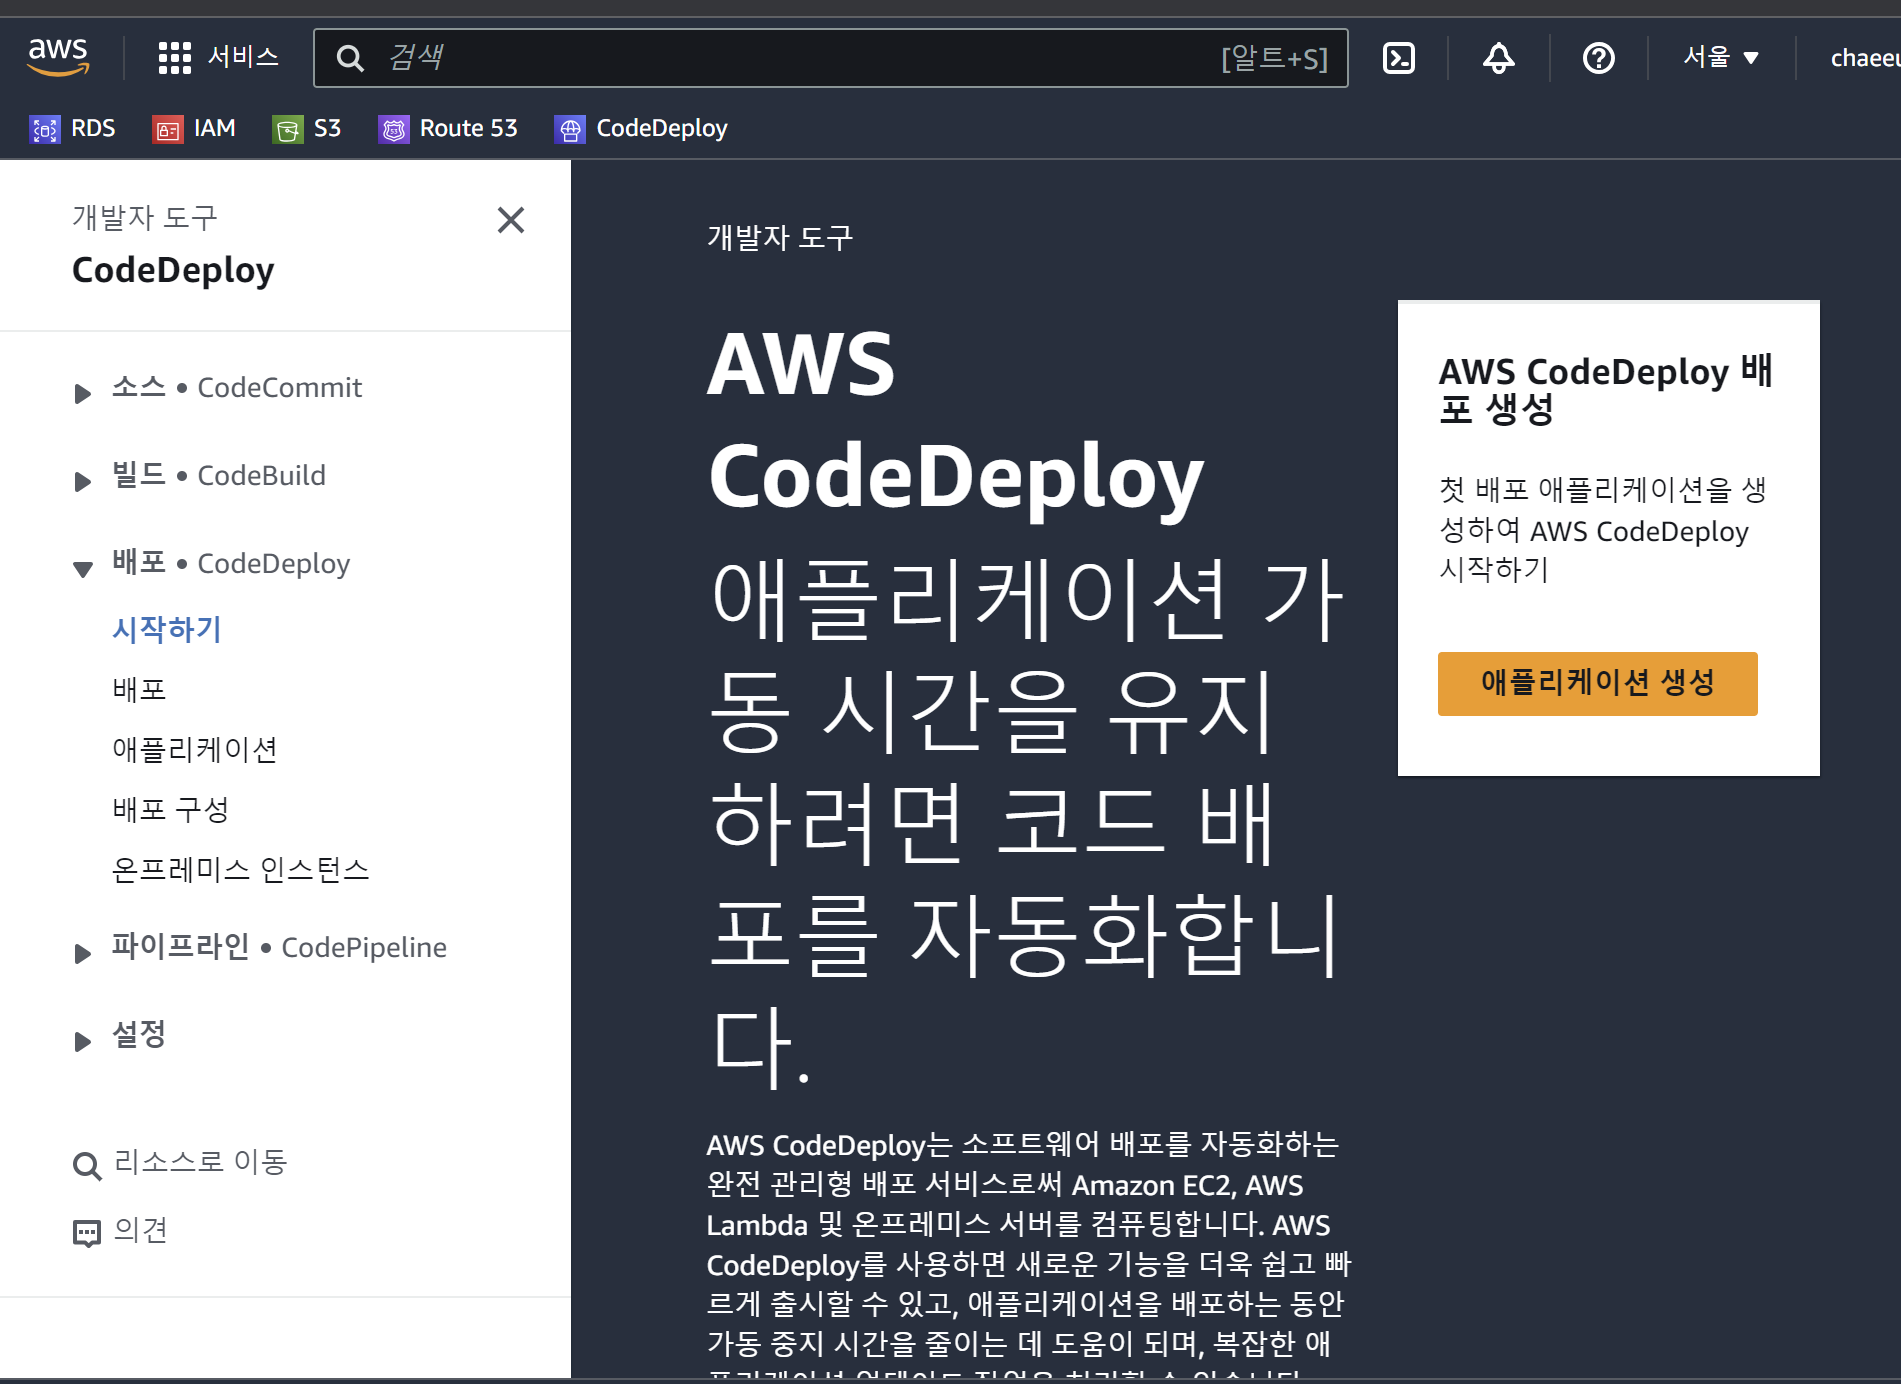Expand the 소스 • CodeCommit section arrow
Image resolution: width=1901 pixels, height=1384 pixels.
click(82, 393)
